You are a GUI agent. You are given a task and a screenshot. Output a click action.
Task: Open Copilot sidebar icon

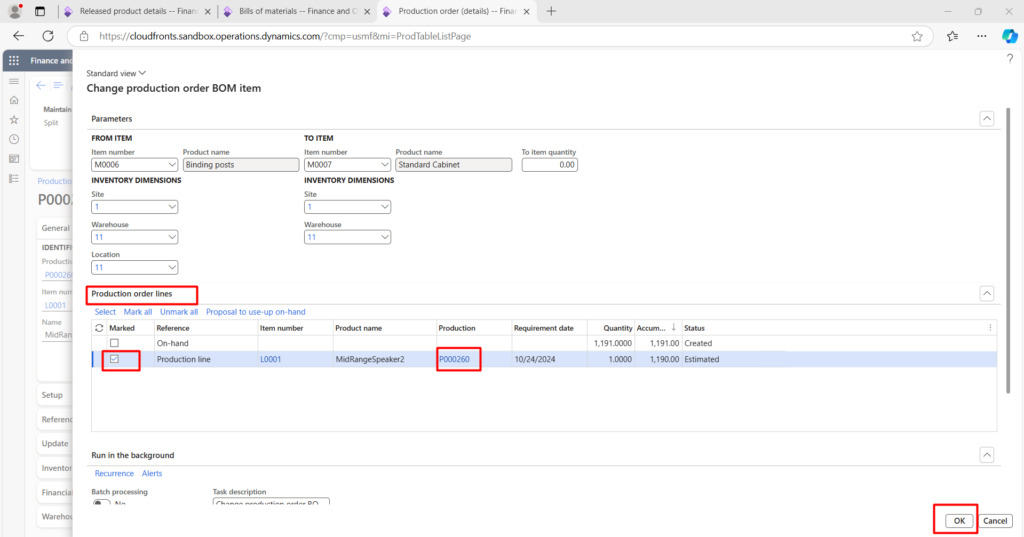1010,36
